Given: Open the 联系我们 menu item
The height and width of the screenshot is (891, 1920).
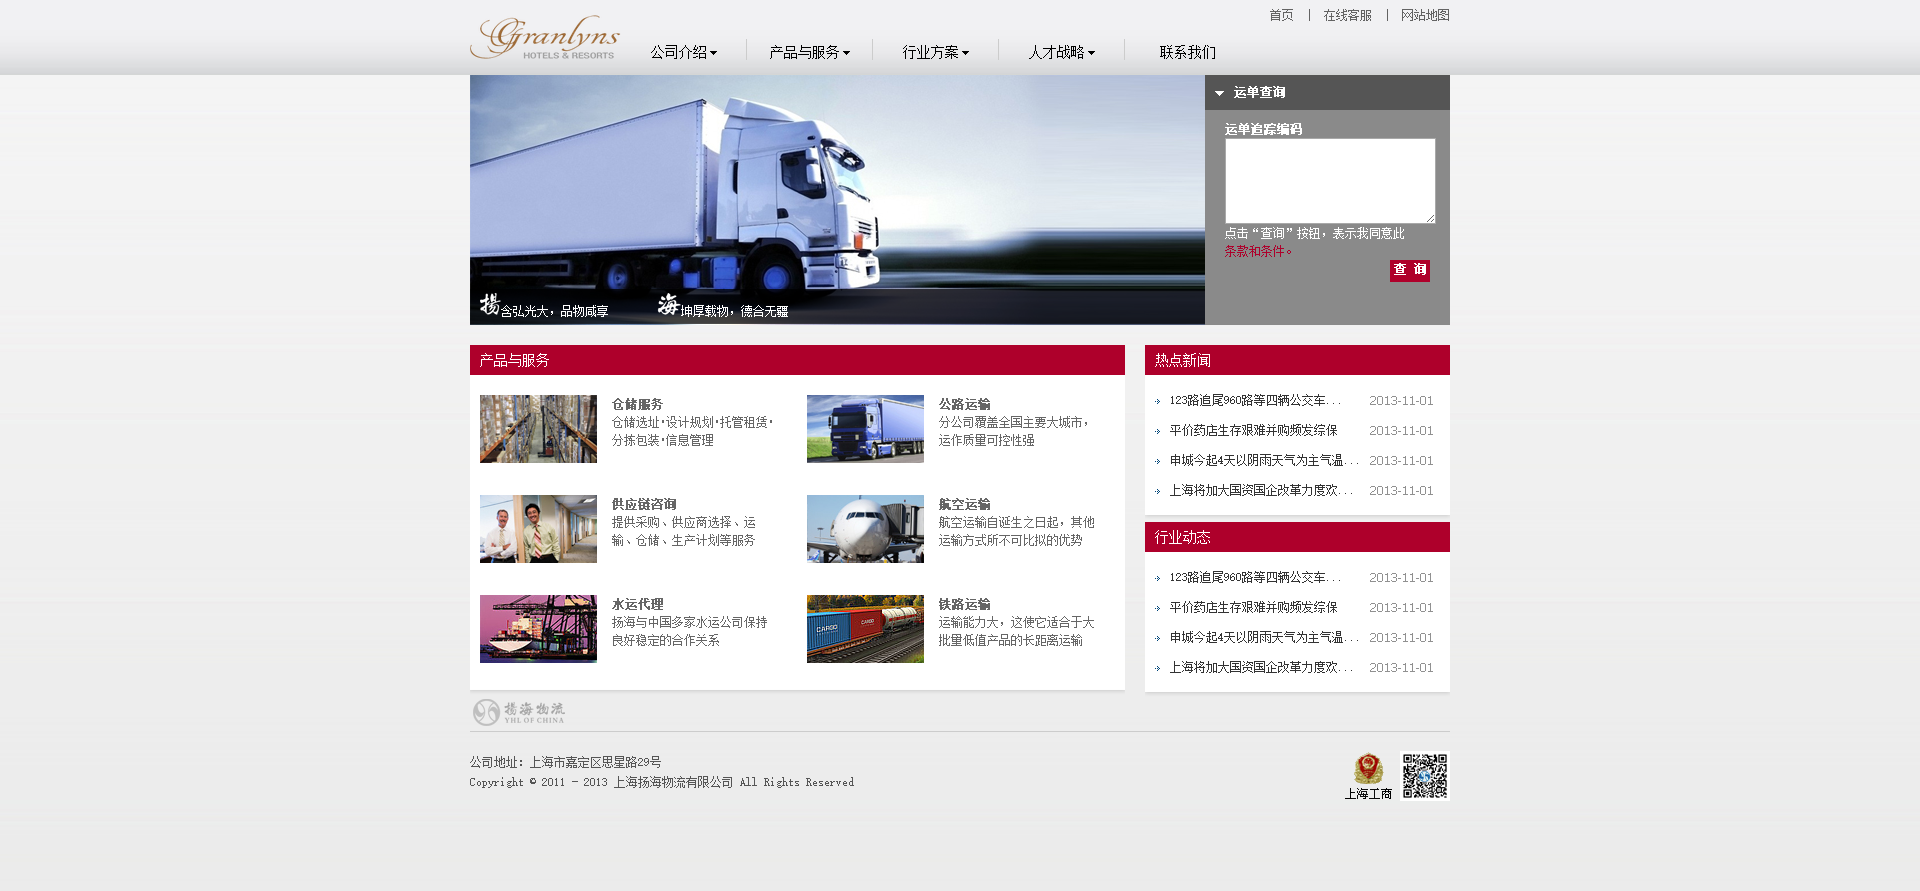Looking at the screenshot, I should coord(1187,52).
